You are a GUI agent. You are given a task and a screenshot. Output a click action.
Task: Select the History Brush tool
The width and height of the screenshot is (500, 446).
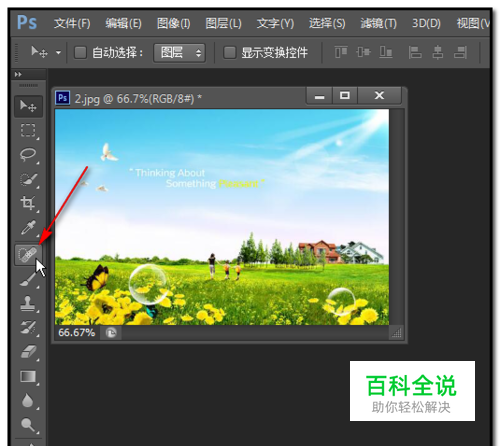28,328
